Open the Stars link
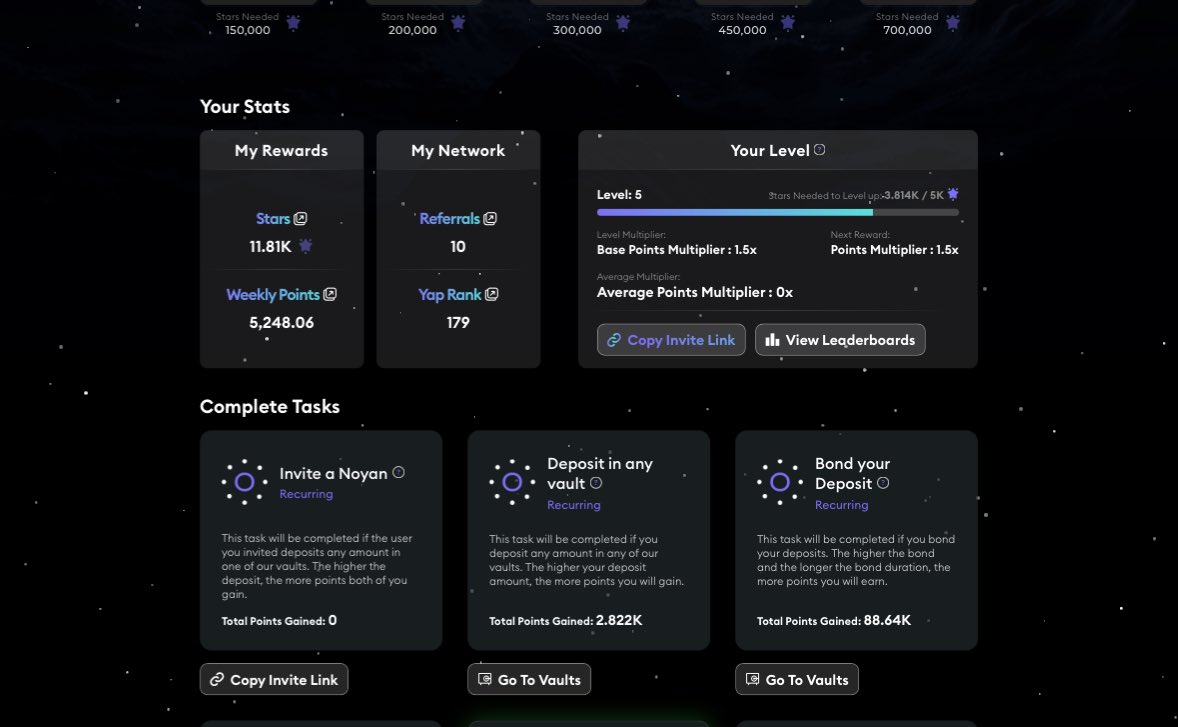Viewport: 1178px width, 727px height. (273, 219)
